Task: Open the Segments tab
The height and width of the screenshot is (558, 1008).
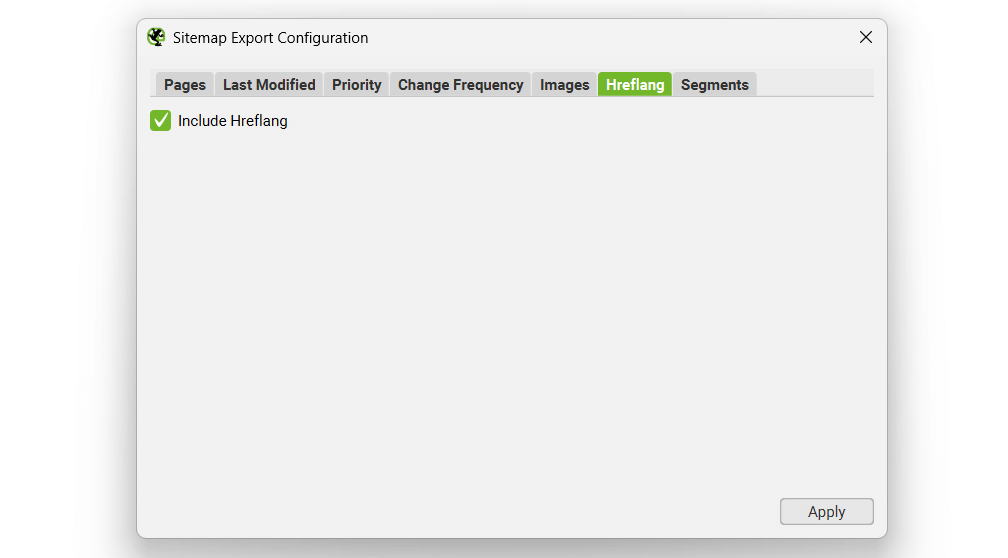Action: [715, 85]
